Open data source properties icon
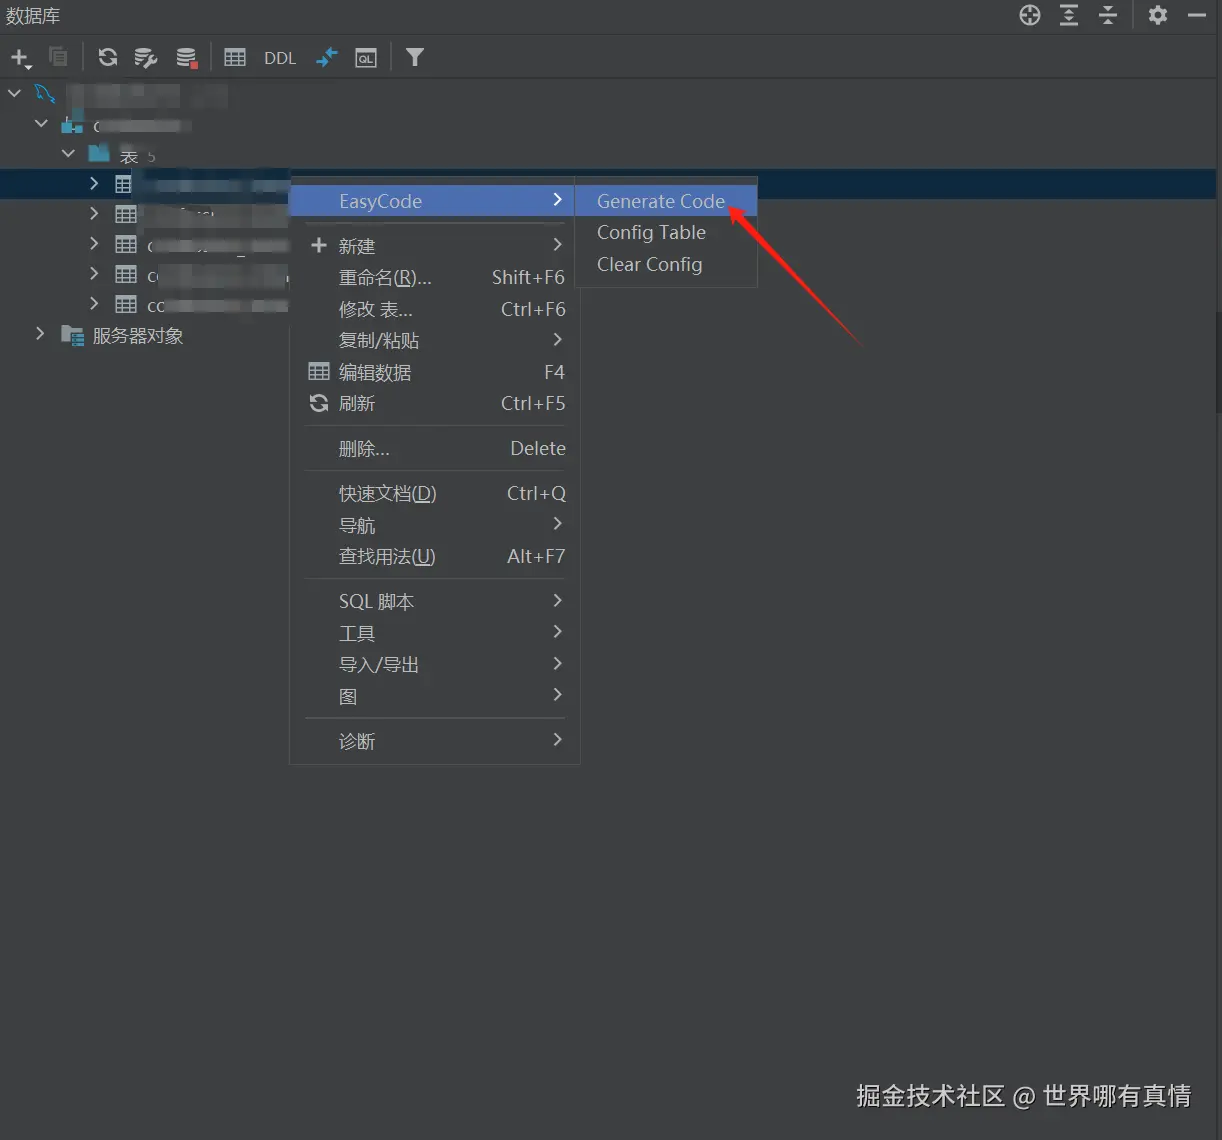The image size is (1222, 1140). pyautogui.click(x=146, y=57)
